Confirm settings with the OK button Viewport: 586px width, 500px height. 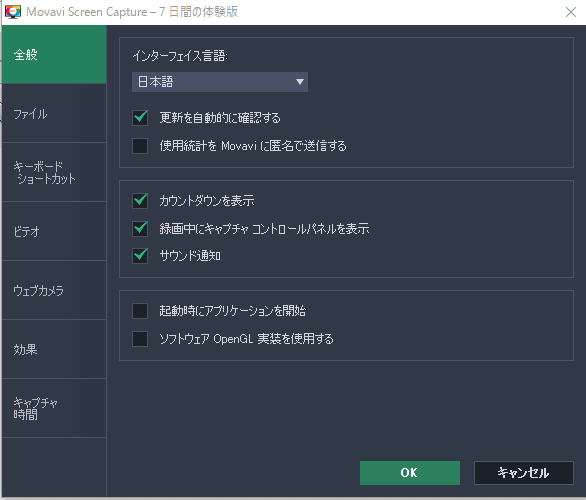click(x=410, y=473)
